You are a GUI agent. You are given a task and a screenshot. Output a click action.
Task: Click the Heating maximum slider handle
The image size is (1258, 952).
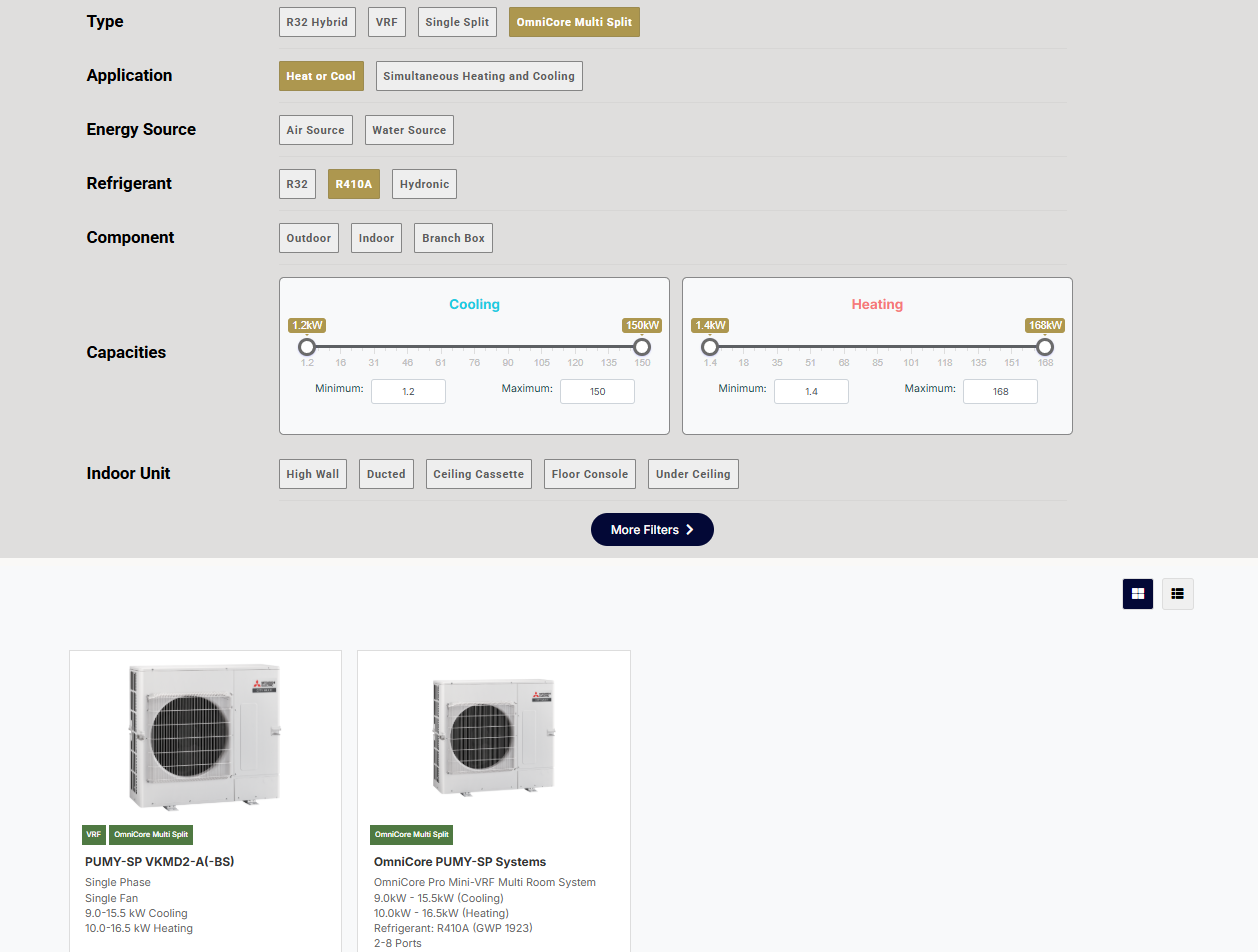point(1045,347)
